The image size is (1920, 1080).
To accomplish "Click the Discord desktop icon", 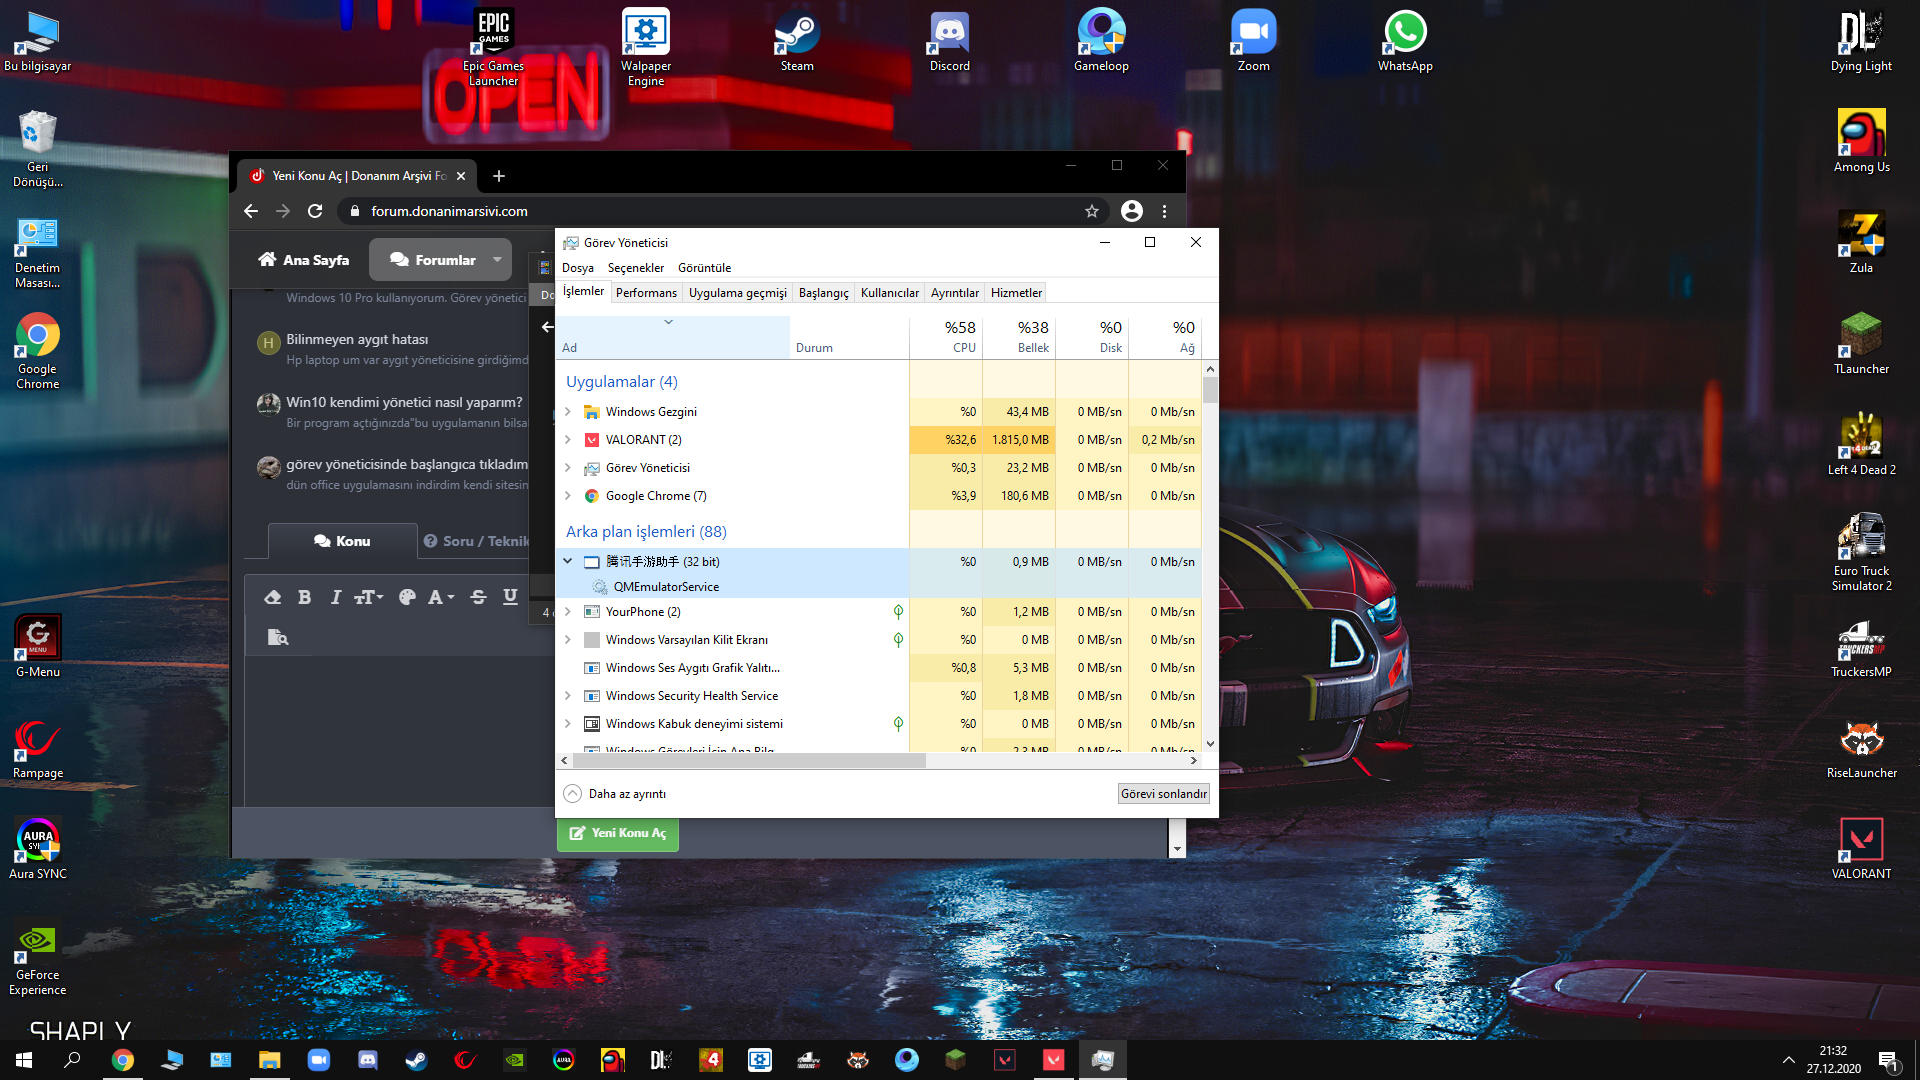I will coord(949,40).
